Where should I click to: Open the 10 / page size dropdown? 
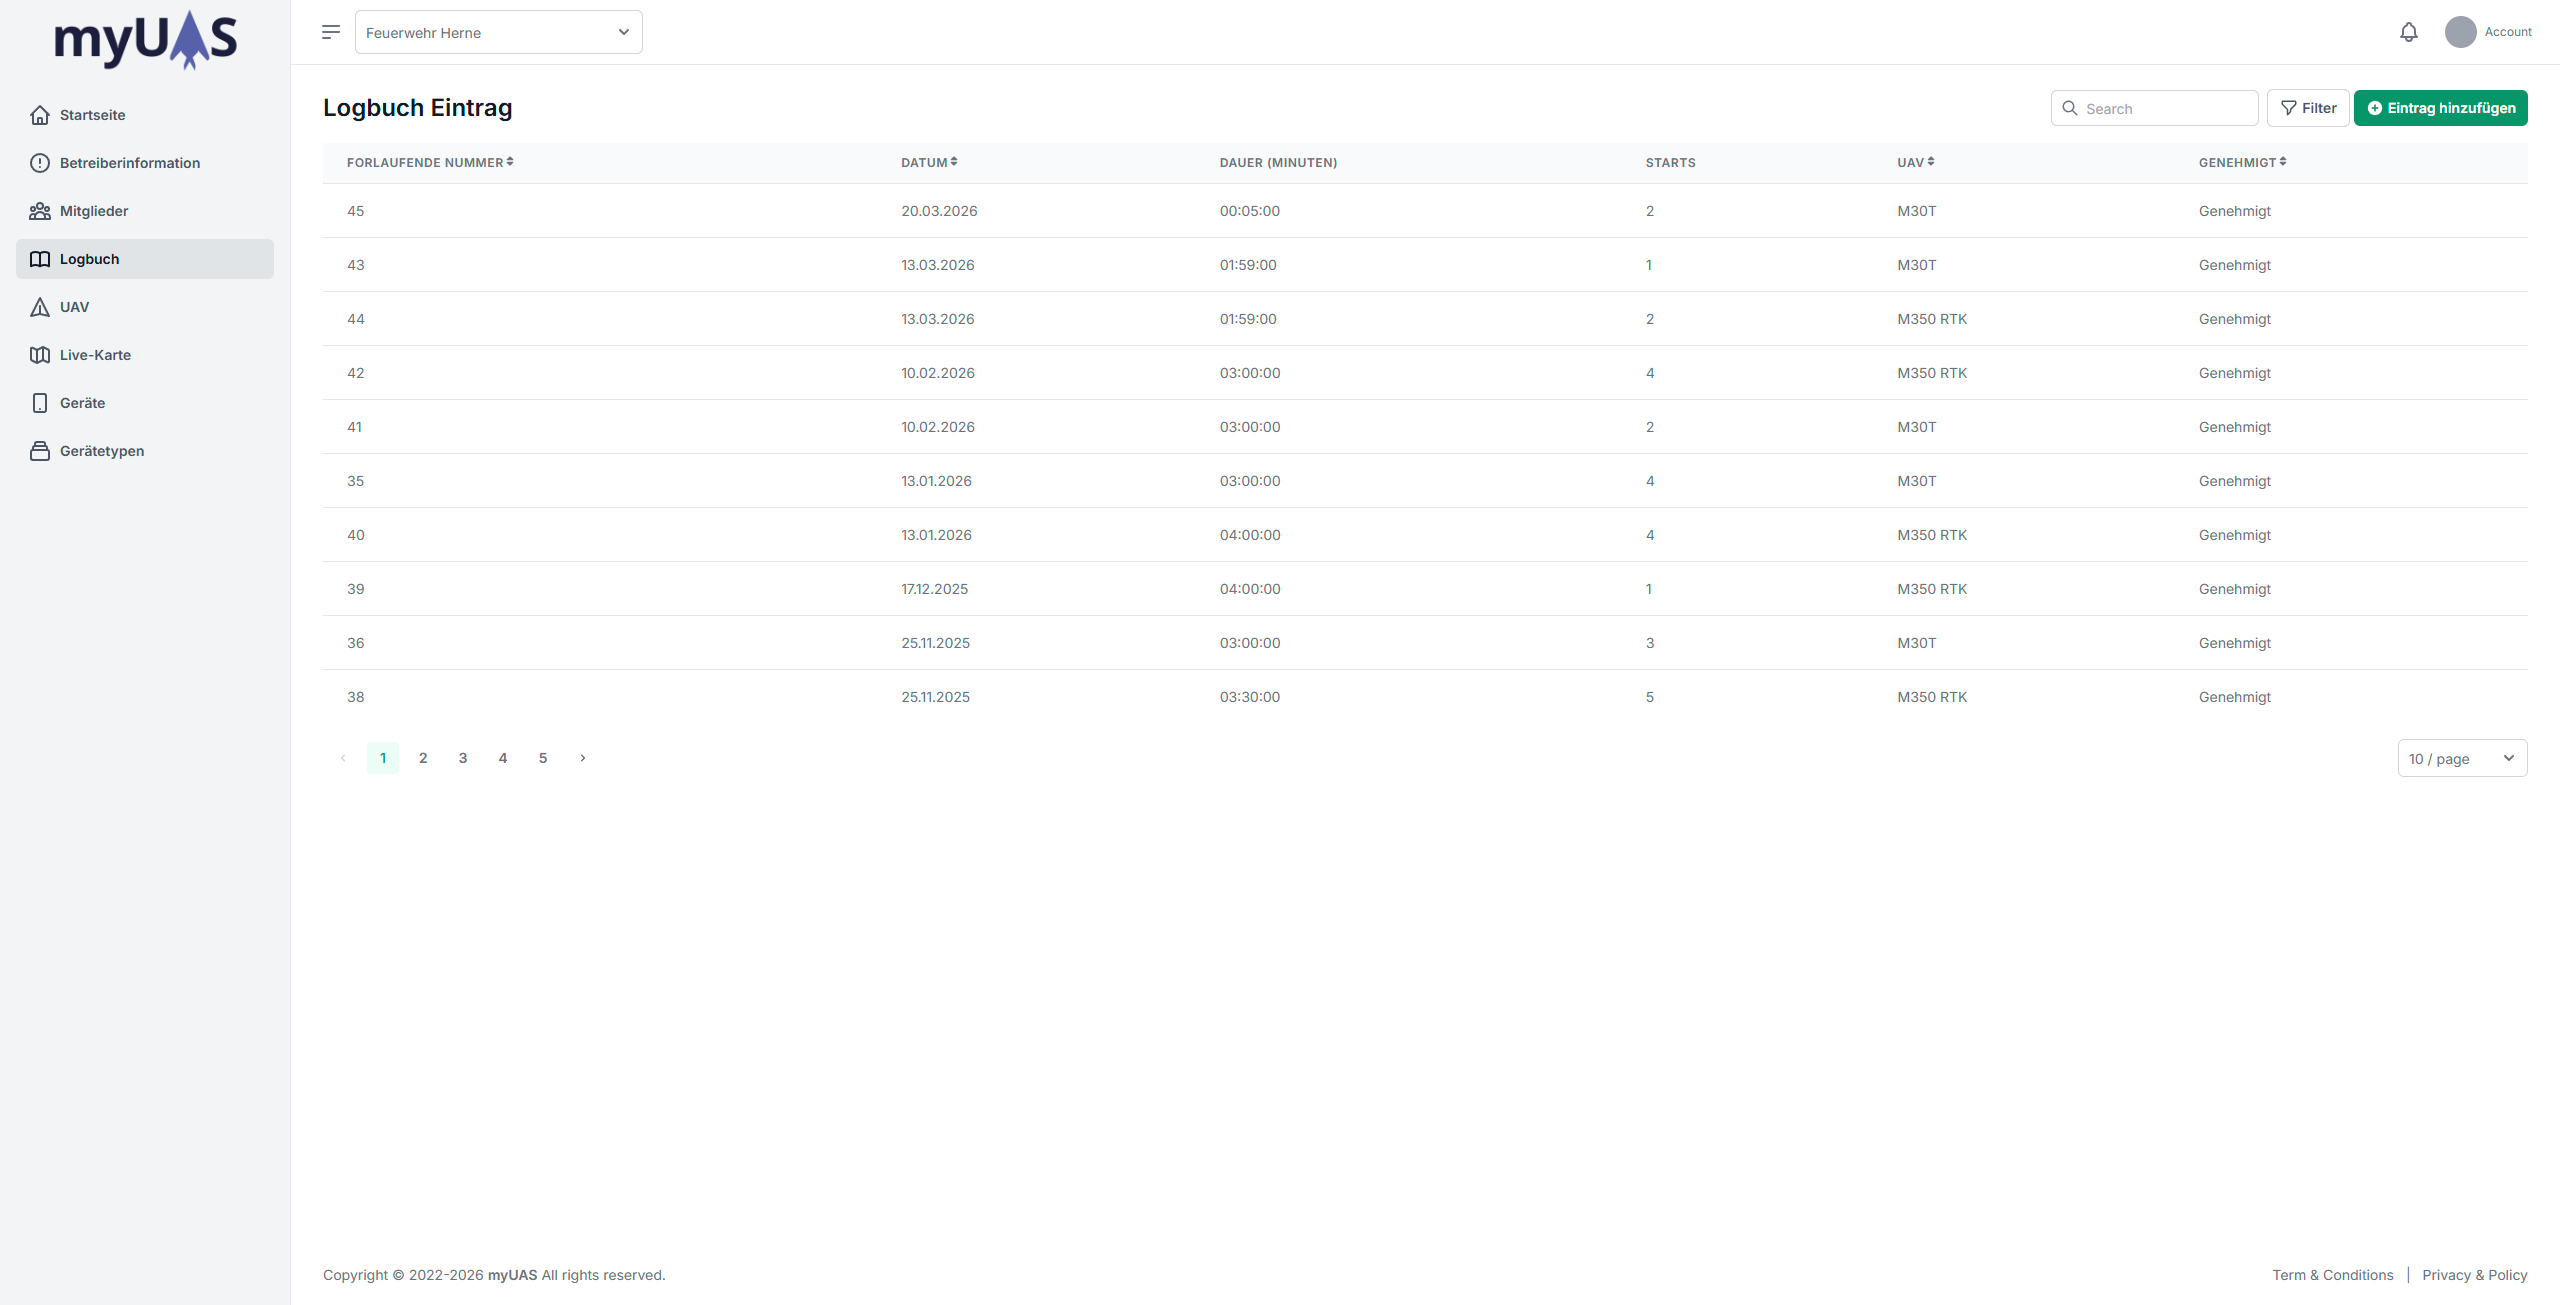point(2461,758)
